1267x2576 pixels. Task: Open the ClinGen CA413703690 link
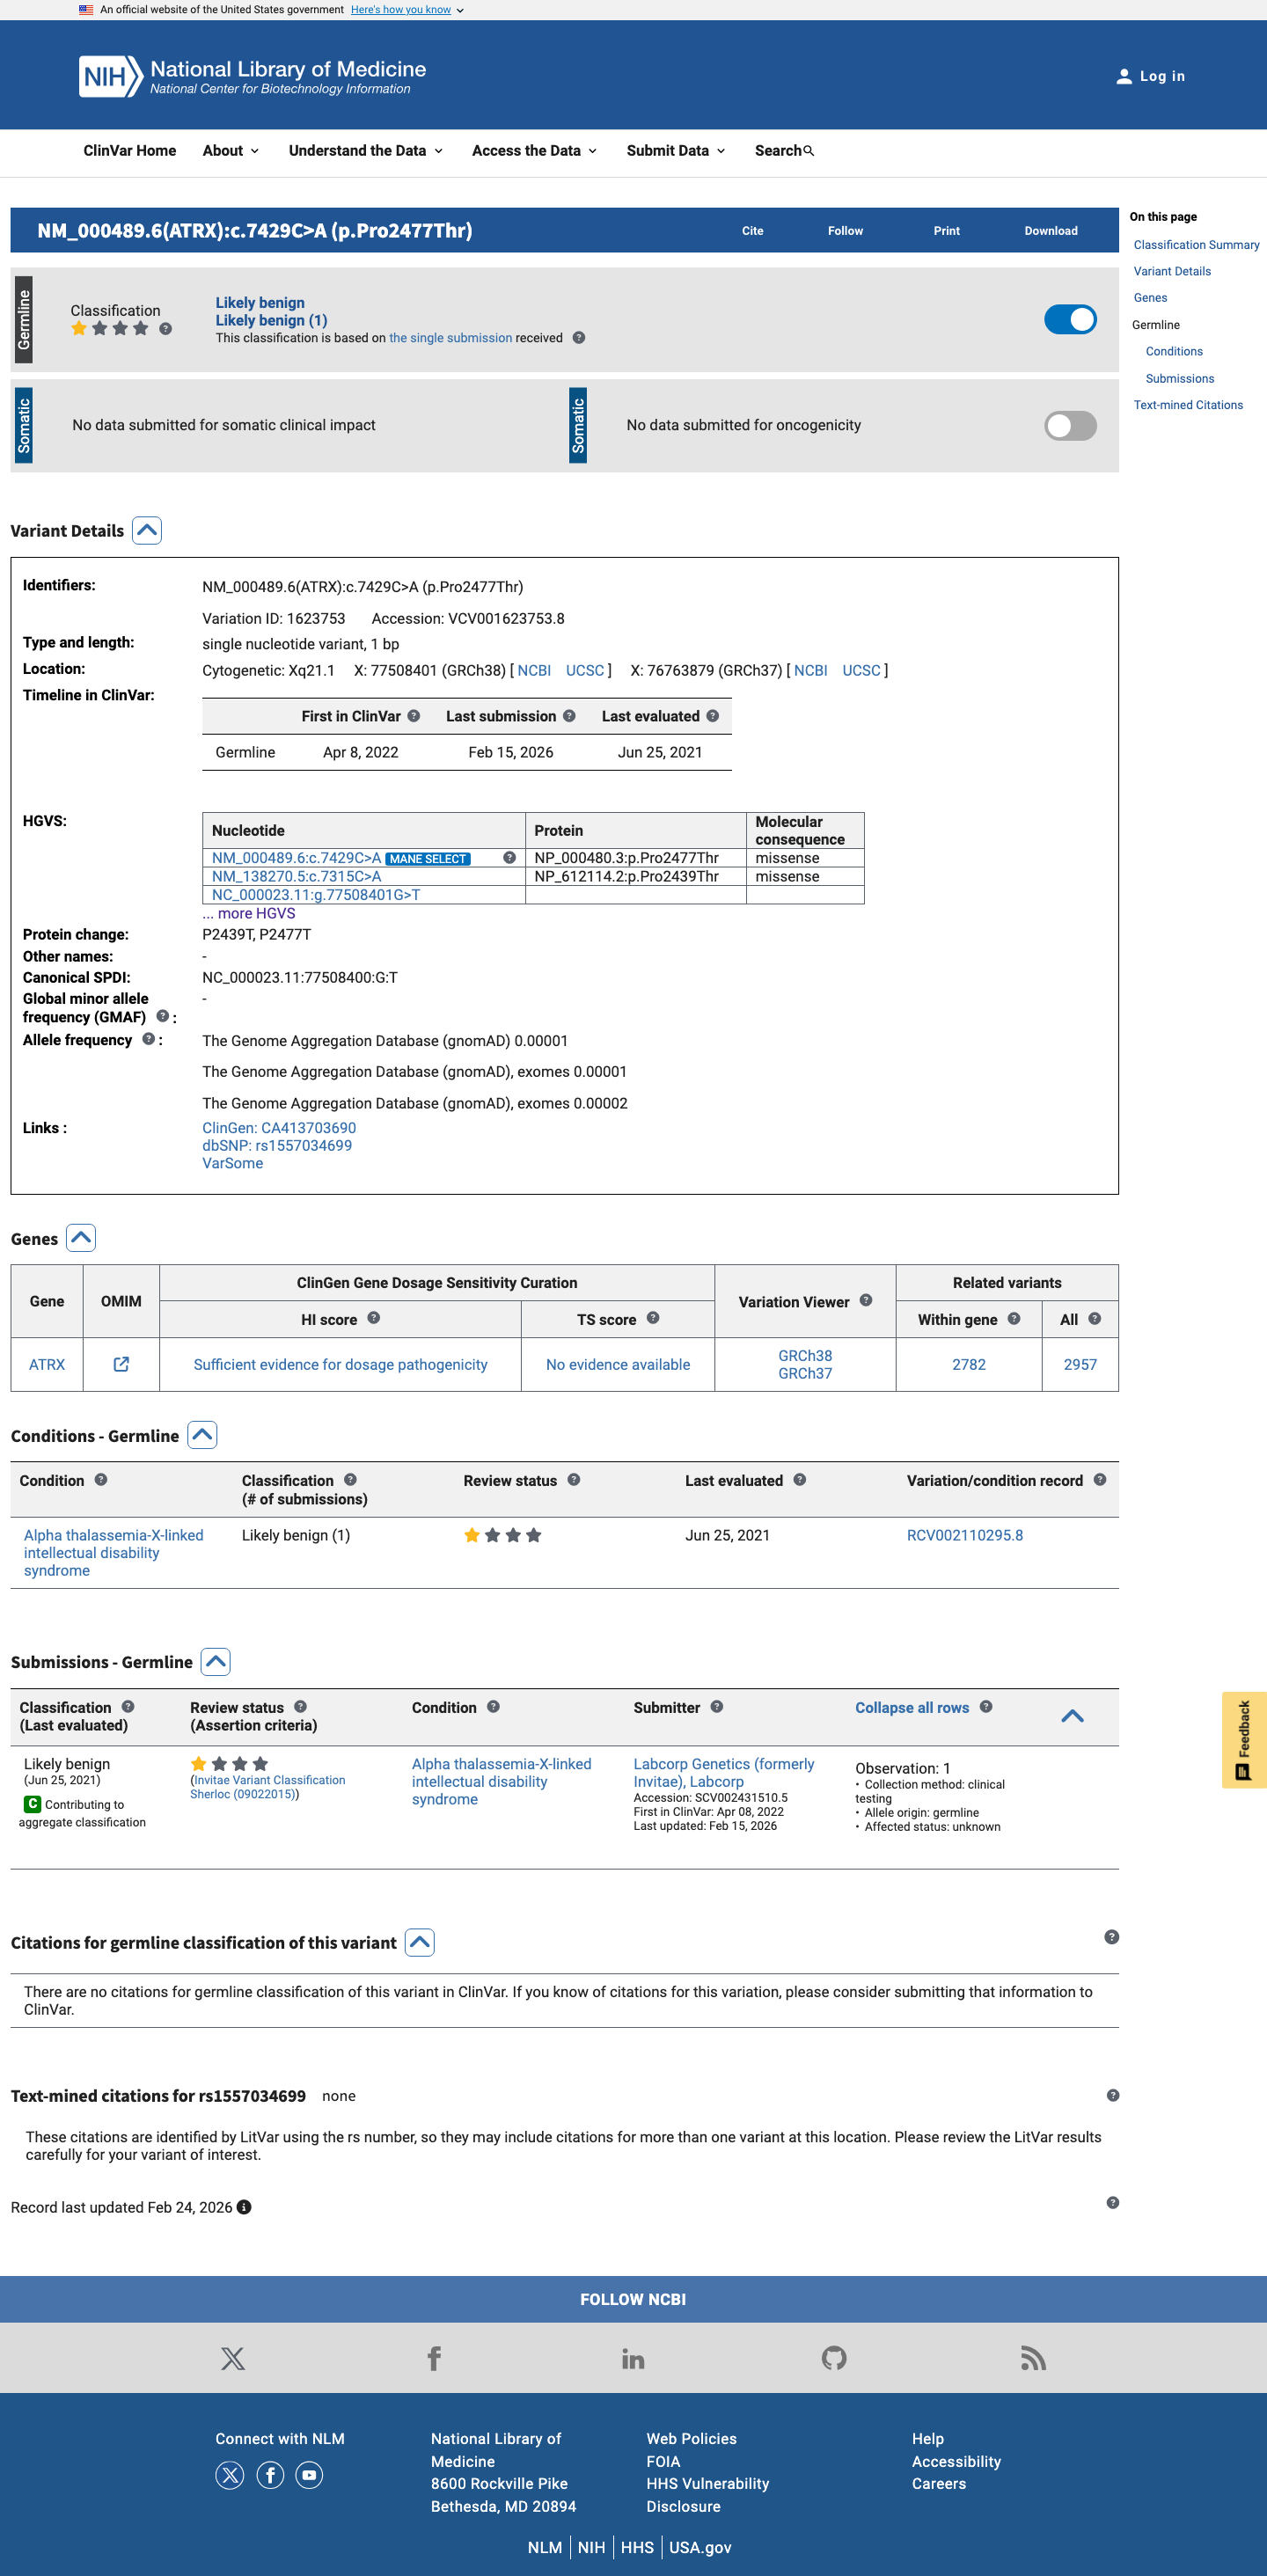point(279,1127)
